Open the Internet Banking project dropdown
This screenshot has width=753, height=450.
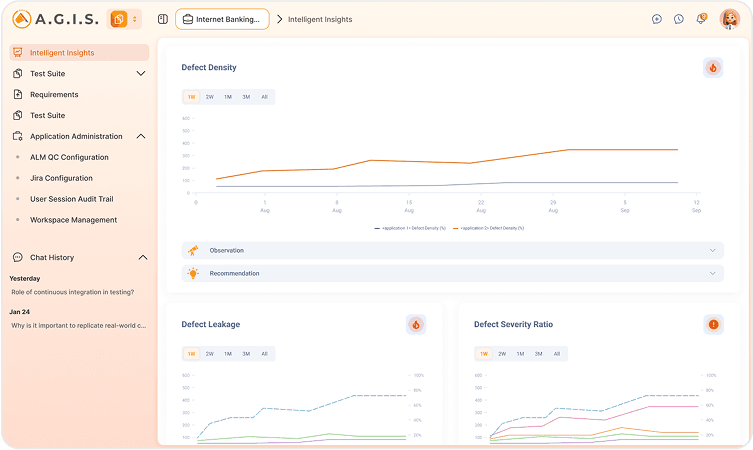(220, 19)
